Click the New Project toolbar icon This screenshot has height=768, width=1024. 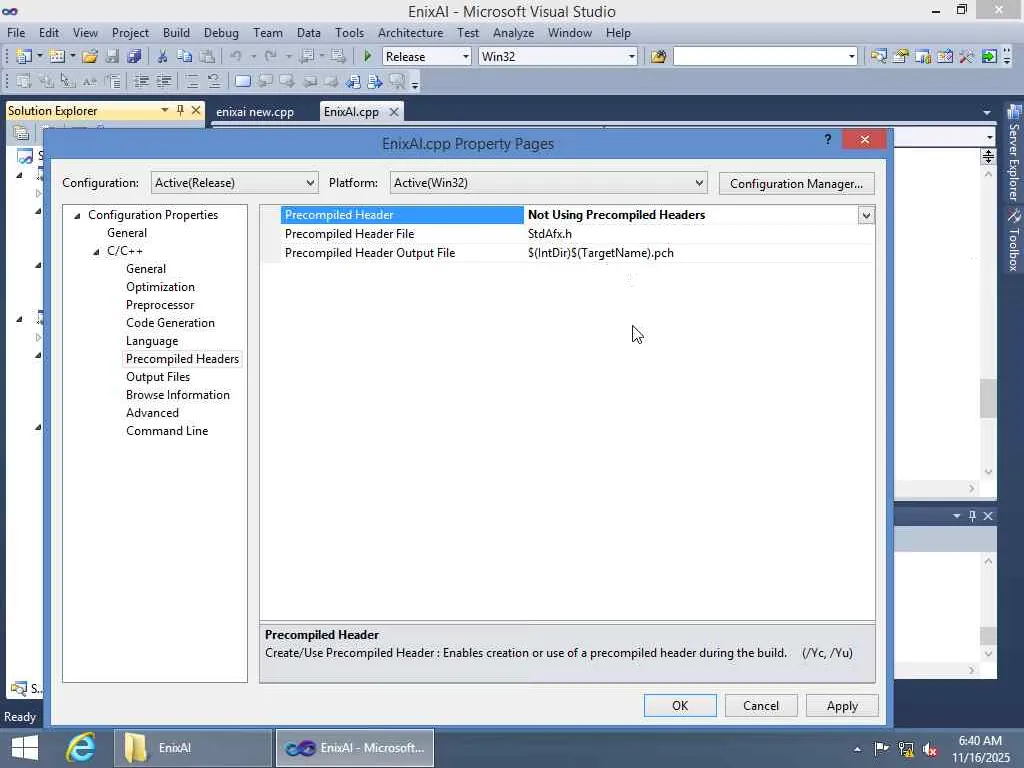(x=24, y=57)
